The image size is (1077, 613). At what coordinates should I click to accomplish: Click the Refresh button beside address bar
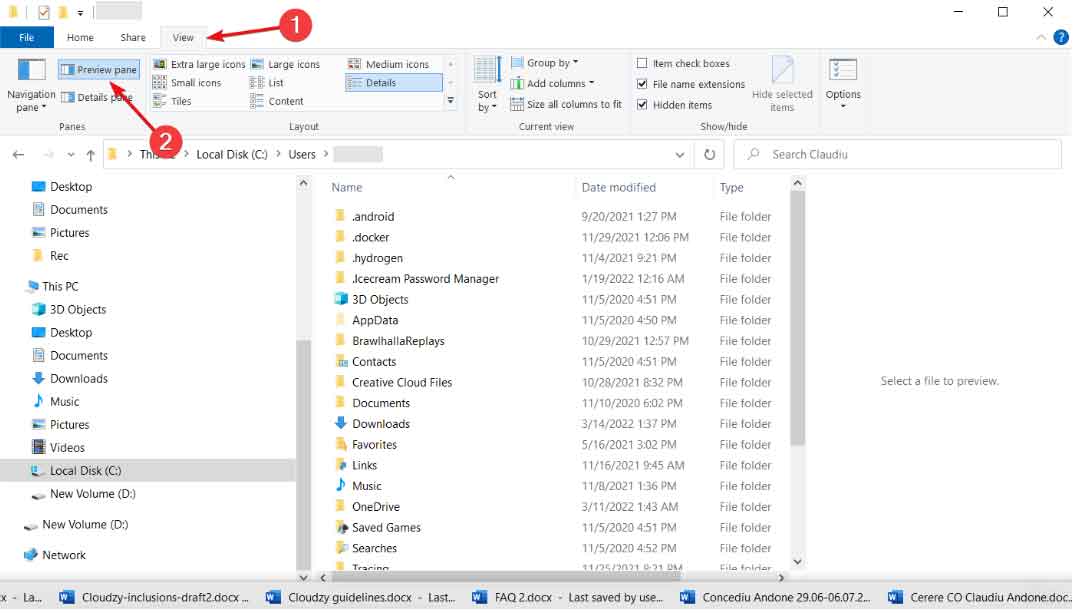tap(709, 155)
